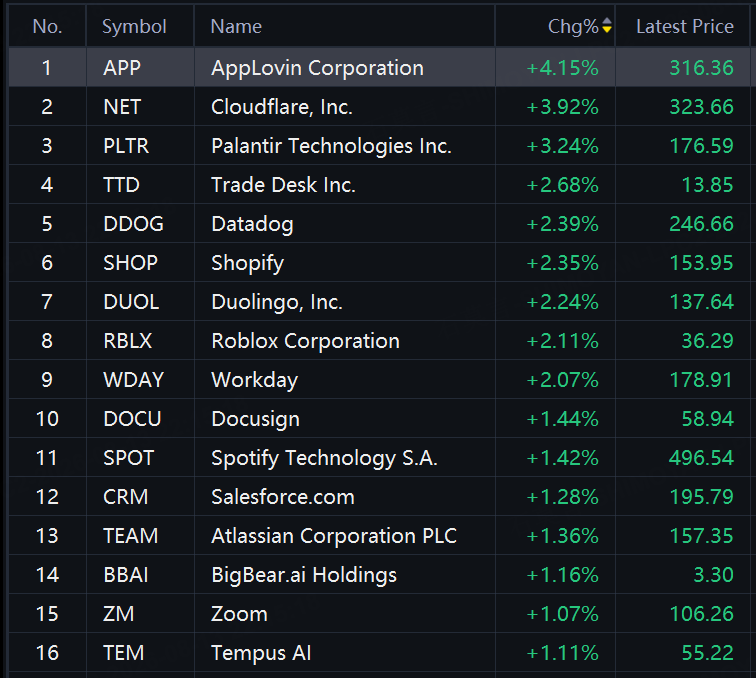Select DUOL Duolingo, Inc. row
This screenshot has width=756, height=678.
[x=379, y=302]
